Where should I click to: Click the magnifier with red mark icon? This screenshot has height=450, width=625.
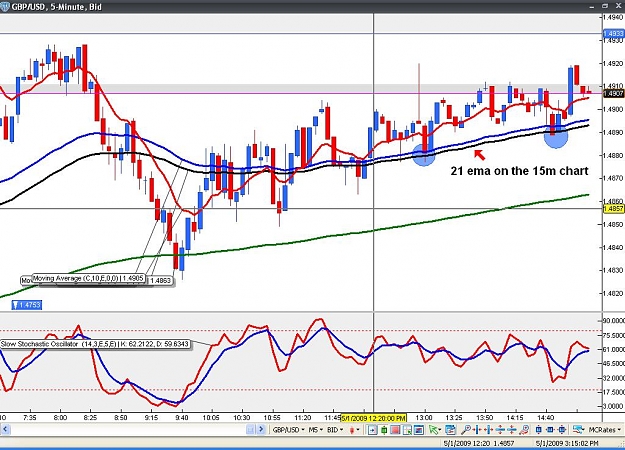pos(525,430)
